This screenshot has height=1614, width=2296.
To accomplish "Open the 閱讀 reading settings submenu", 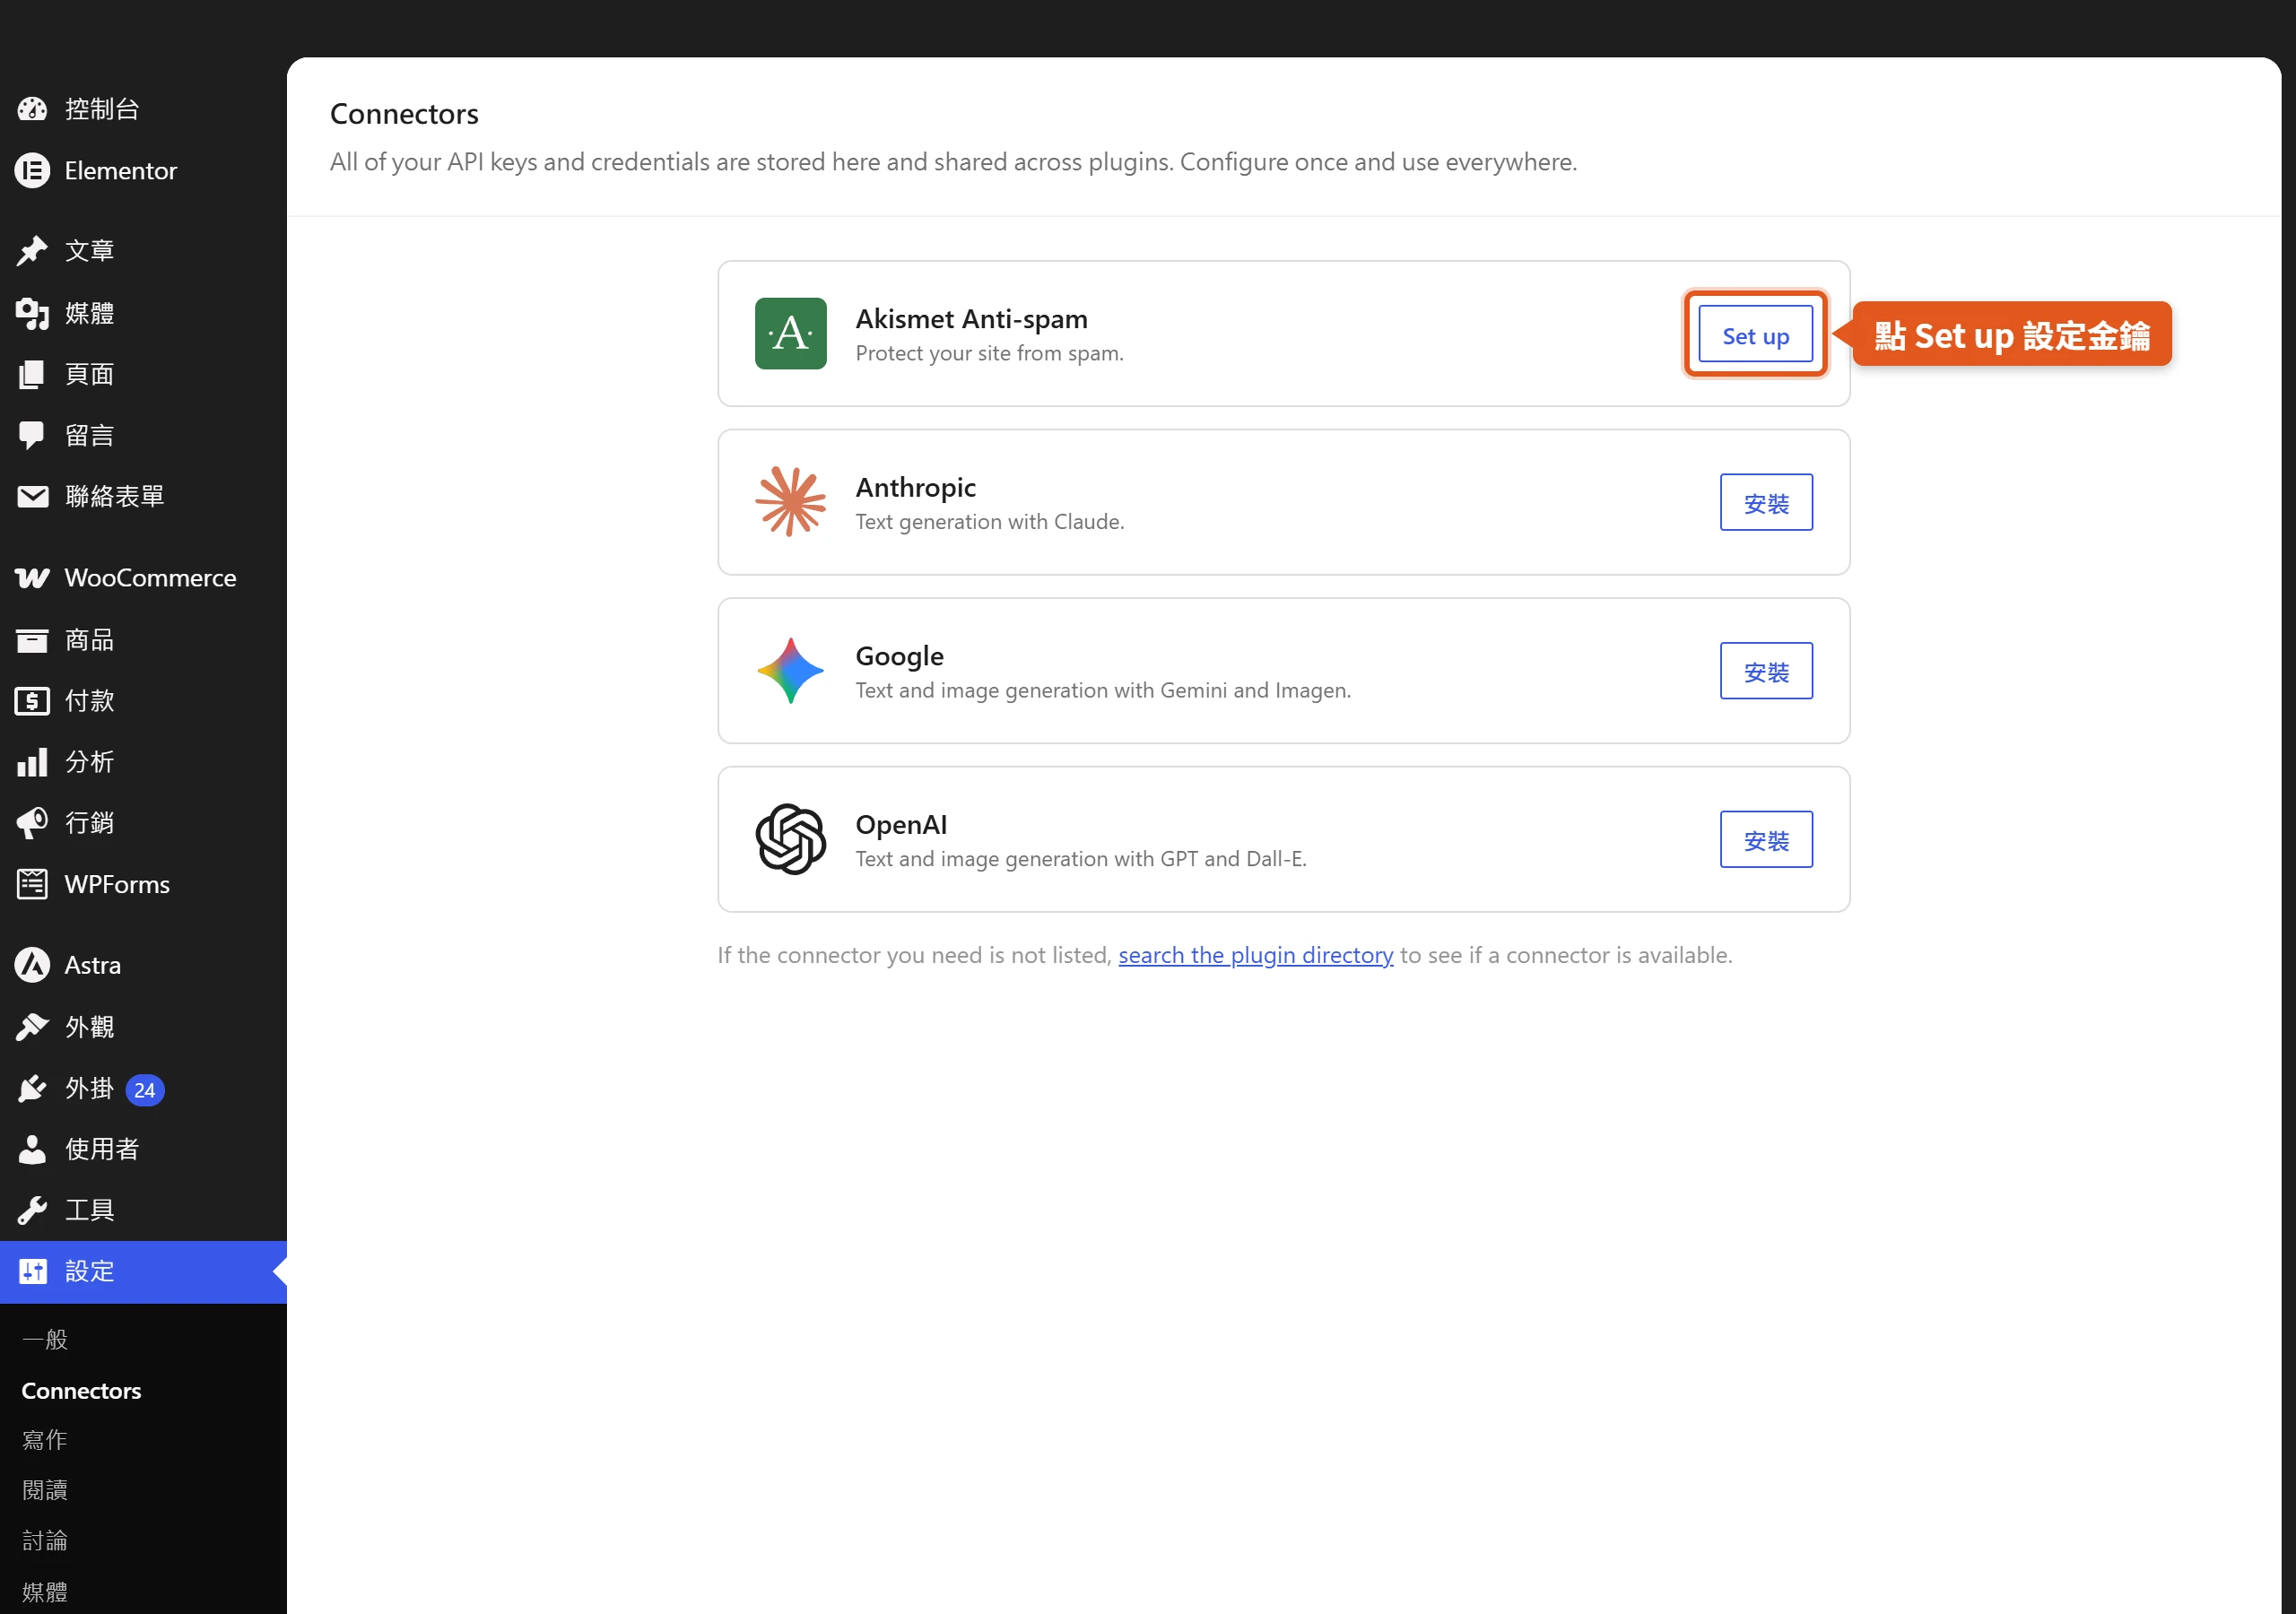I will click(45, 1490).
